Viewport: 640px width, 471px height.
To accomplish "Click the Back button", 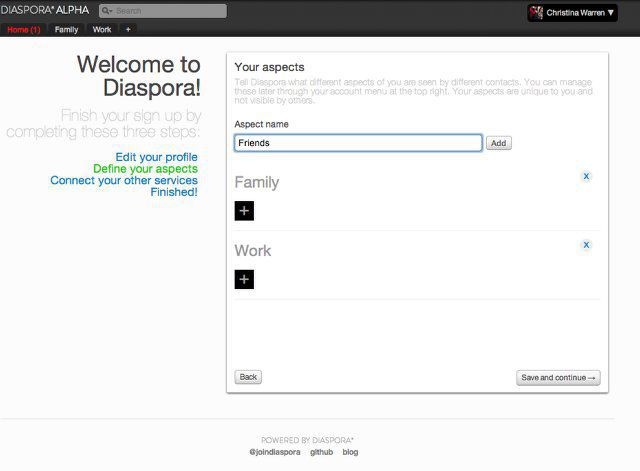I will (x=248, y=377).
